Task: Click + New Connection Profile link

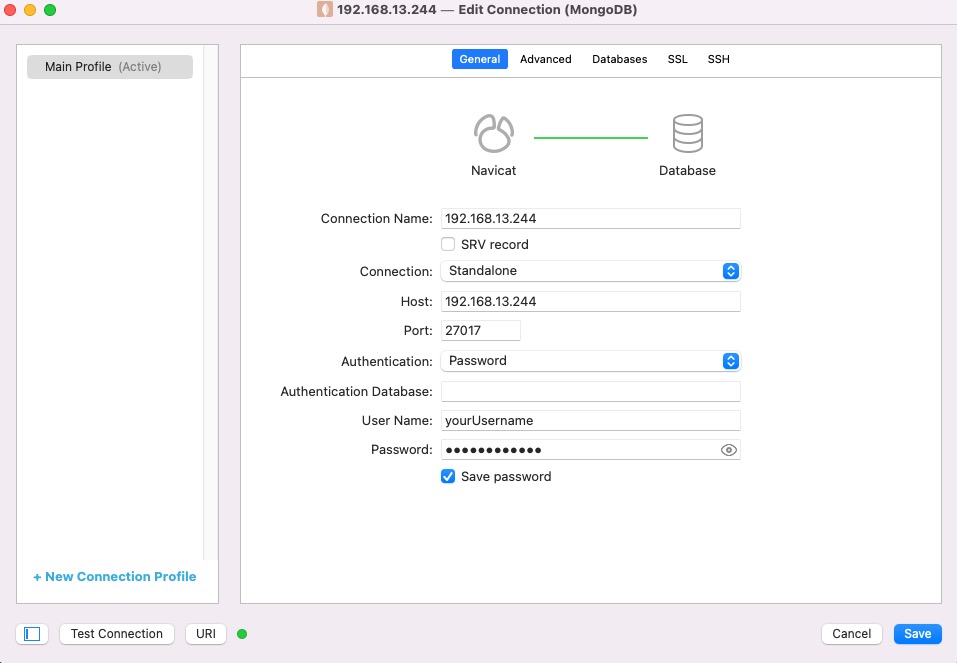Action: pos(115,576)
